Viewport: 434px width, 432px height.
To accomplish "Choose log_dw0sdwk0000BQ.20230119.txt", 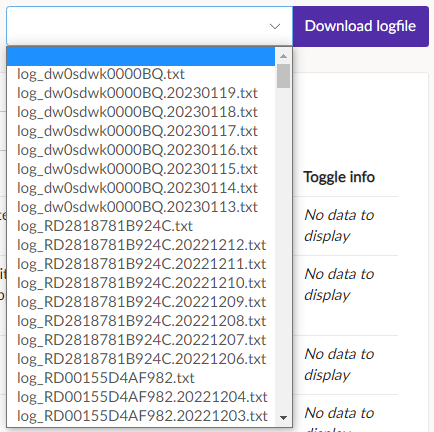I will point(141,93).
